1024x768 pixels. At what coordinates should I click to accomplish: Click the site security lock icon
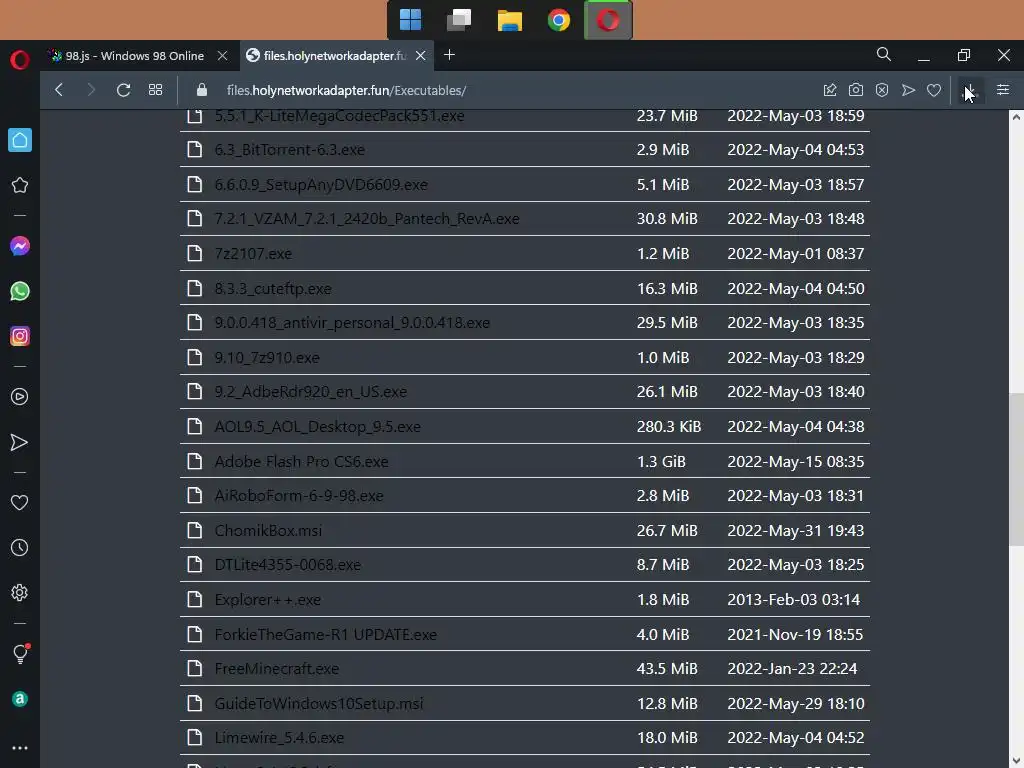click(202, 89)
